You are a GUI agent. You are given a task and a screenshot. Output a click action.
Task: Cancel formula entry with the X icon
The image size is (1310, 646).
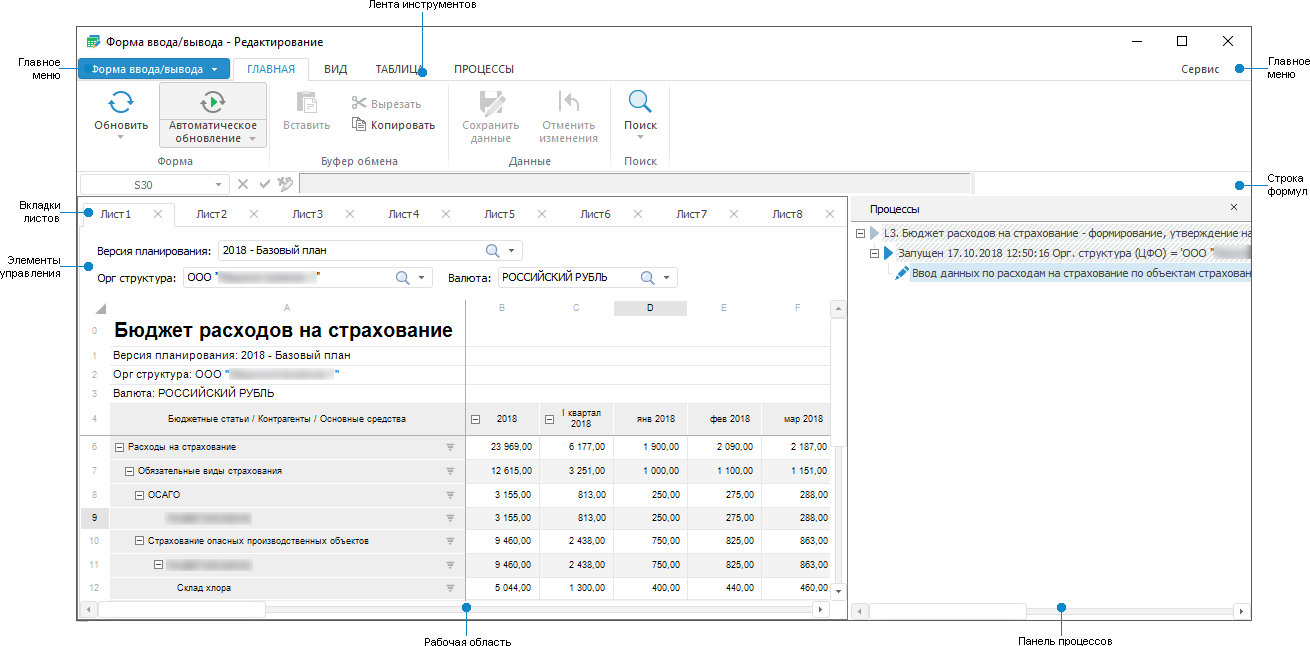coord(243,184)
